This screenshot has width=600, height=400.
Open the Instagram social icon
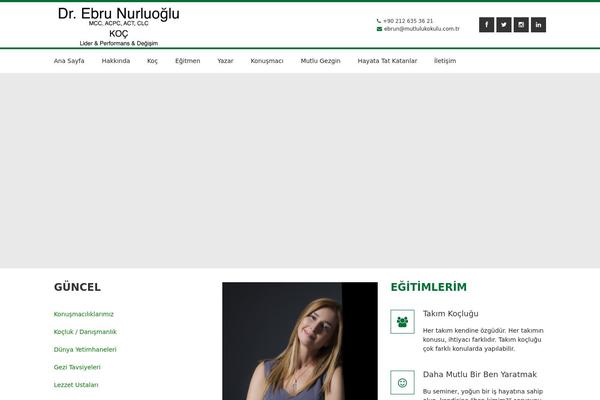521,25
